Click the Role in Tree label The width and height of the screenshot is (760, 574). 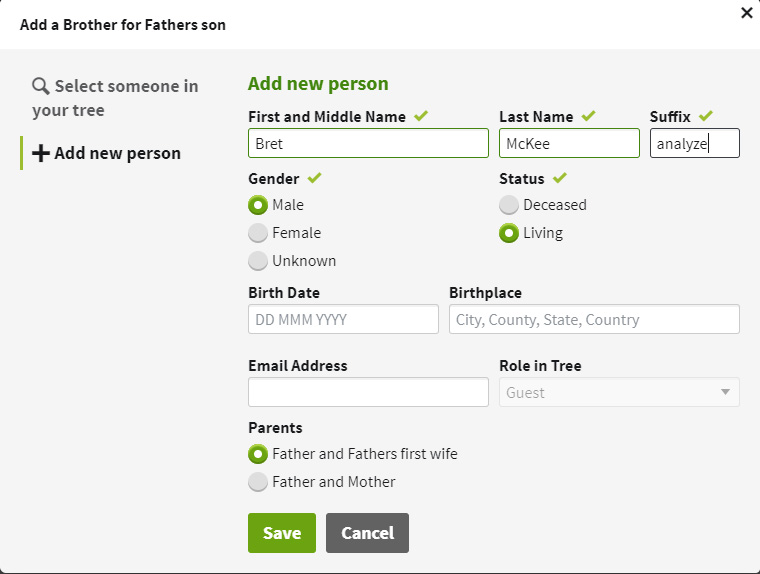[x=540, y=366]
